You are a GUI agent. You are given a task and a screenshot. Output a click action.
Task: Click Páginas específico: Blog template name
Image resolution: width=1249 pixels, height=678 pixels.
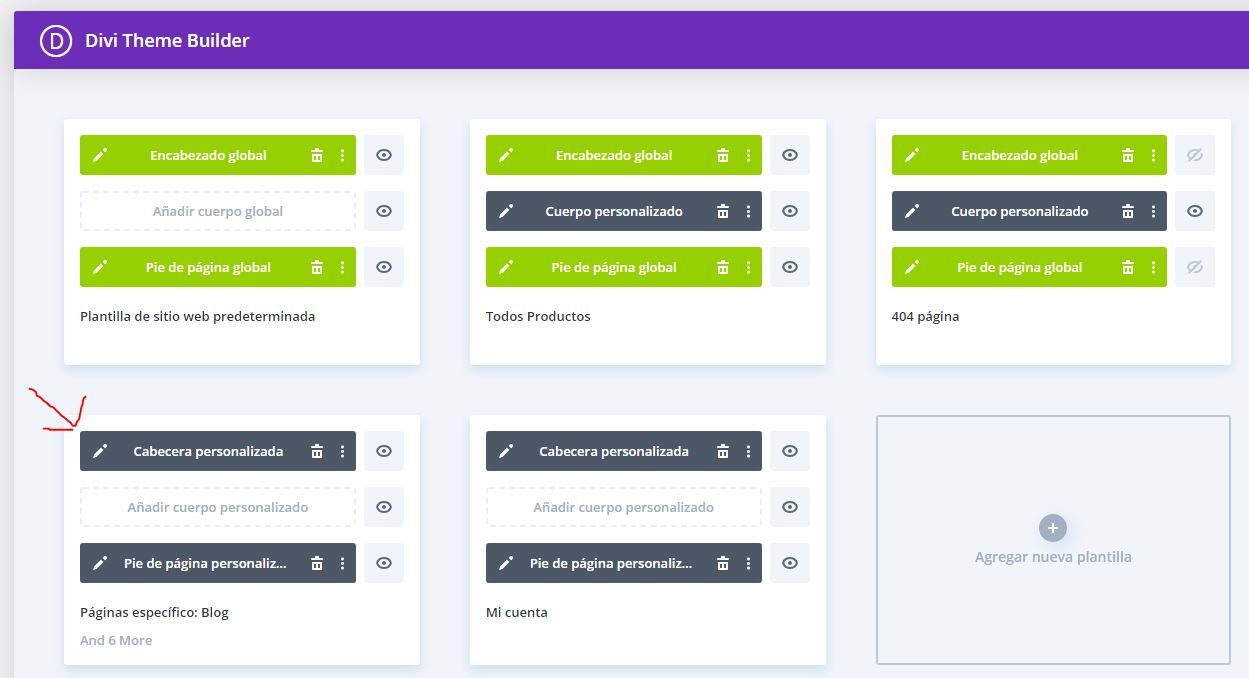tap(155, 612)
